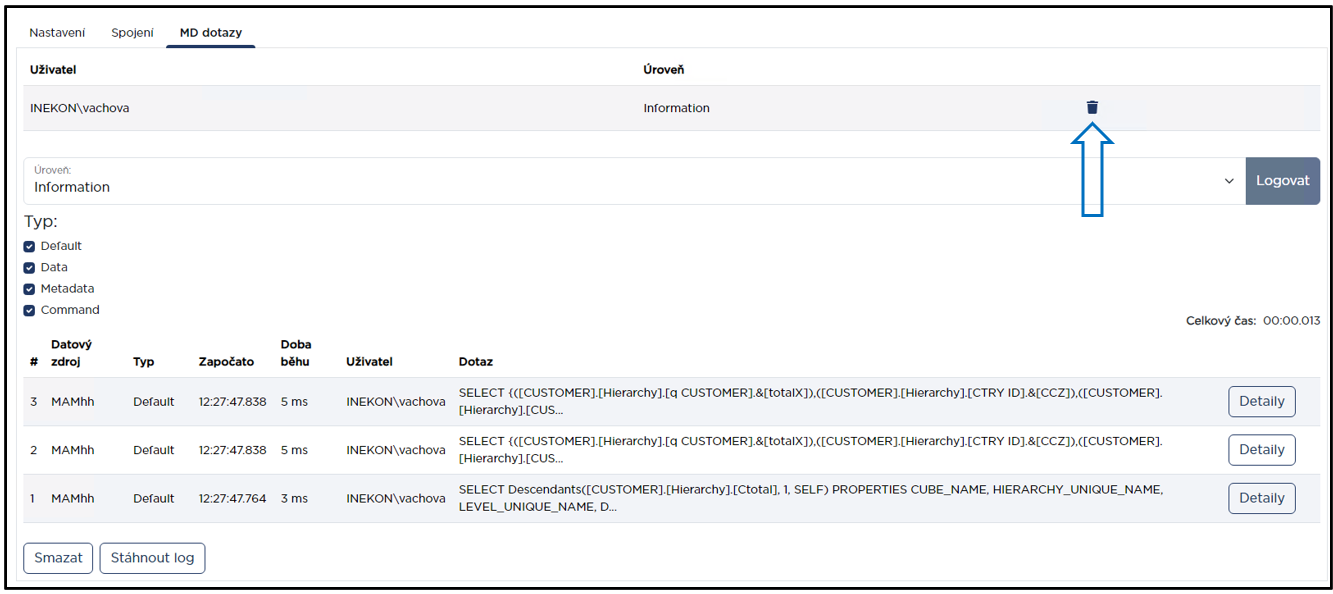Download the log with Stáhnout log
Screen dimensions: 1333x594
[x=152, y=558]
